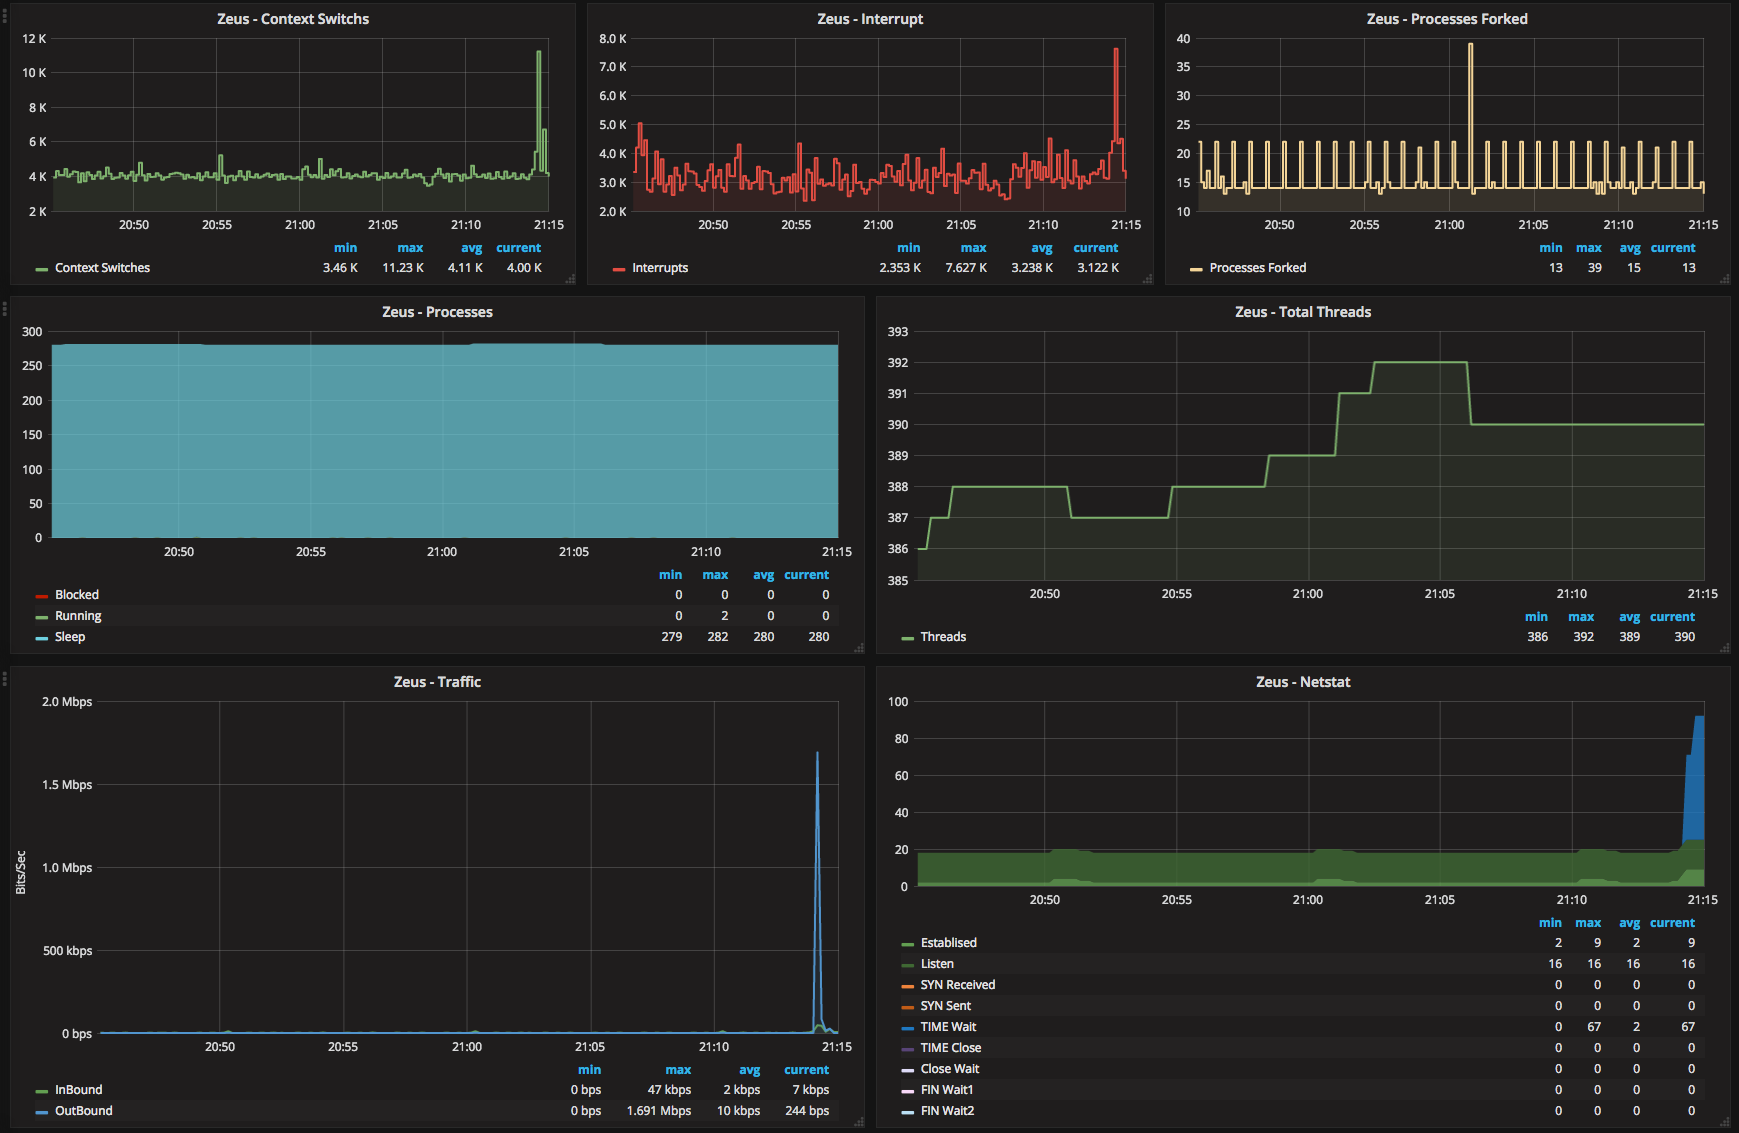Click the blue TIME Wait legend color icon

907,1028
